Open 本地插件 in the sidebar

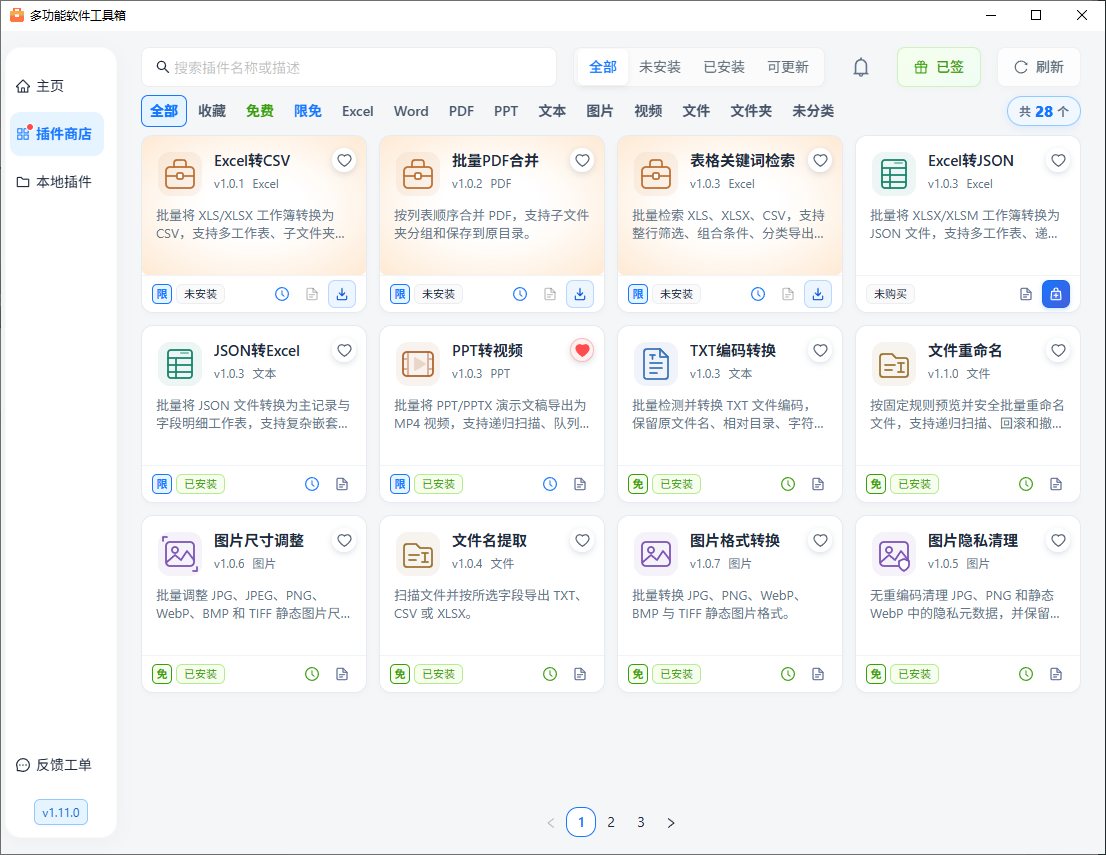click(57, 182)
